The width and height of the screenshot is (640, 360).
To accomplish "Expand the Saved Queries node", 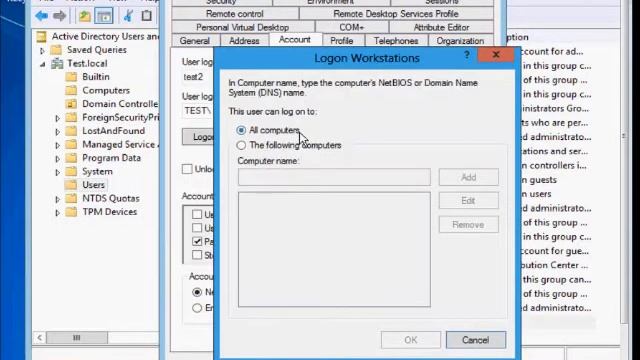I will coord(42,51).
